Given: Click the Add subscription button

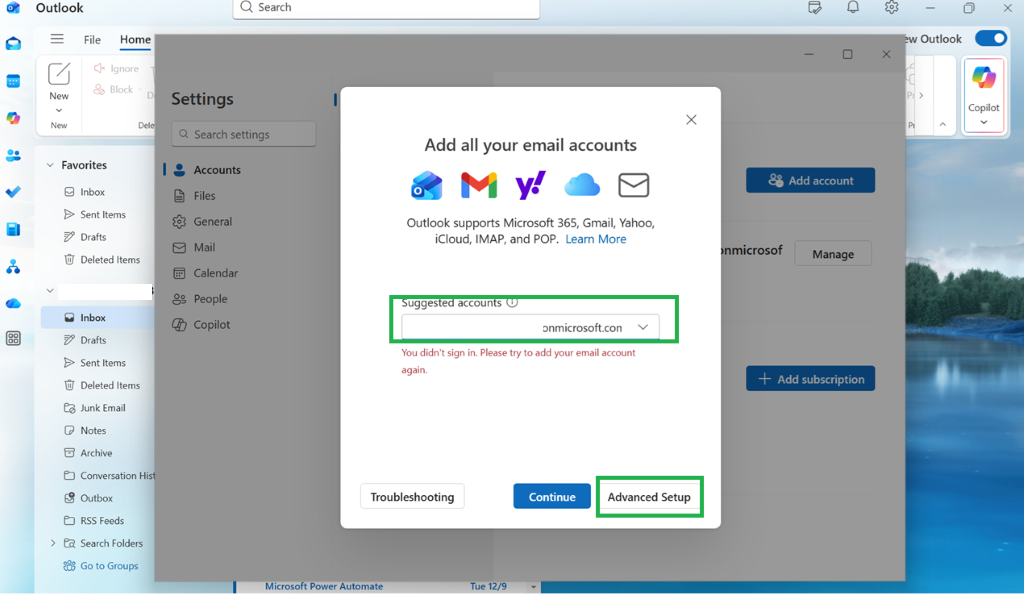Looking at the screenshot, I should click(810, 379).
